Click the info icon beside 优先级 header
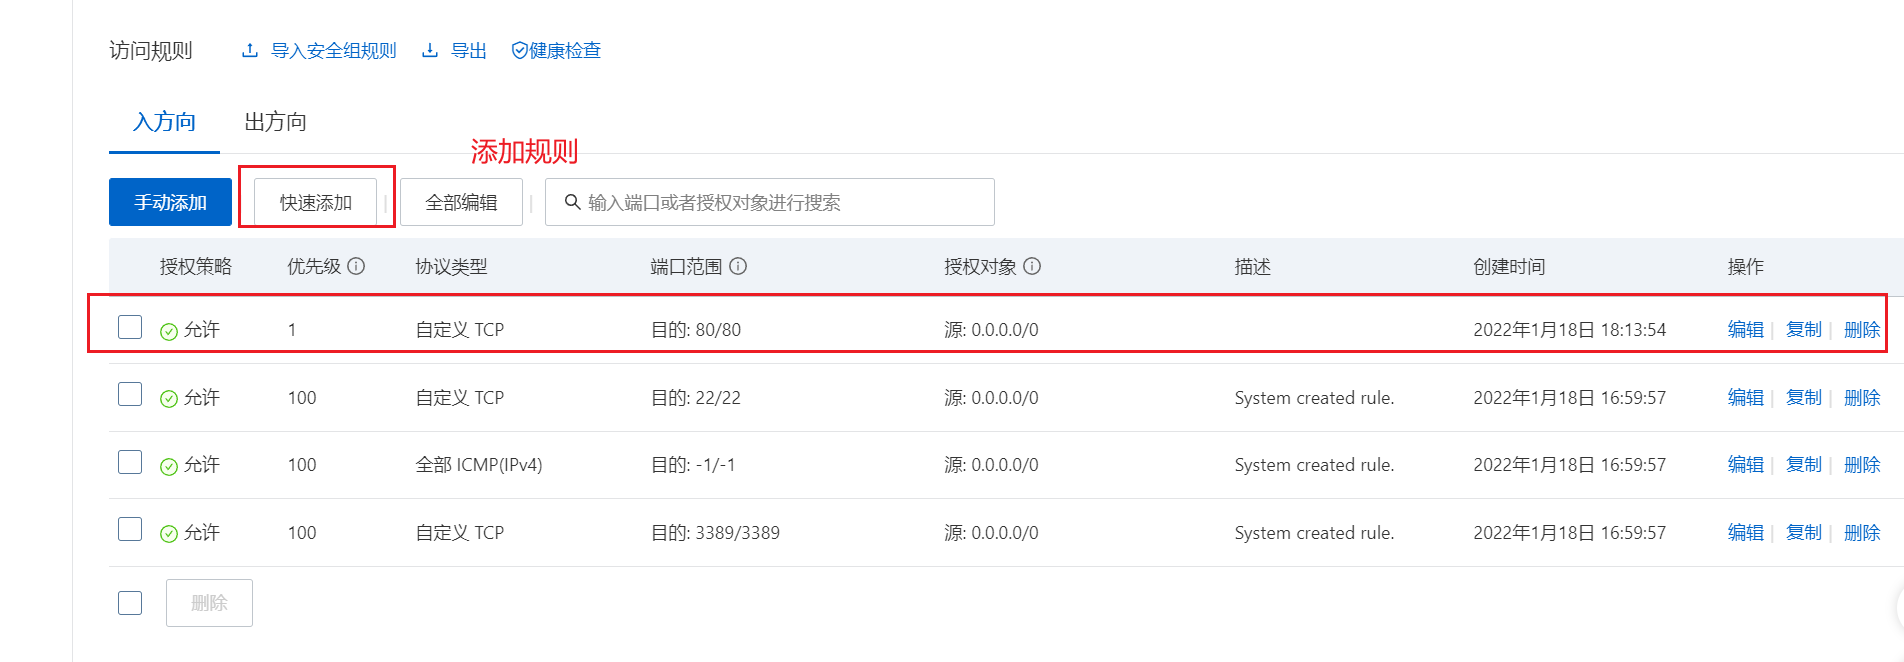1904x662 pixels. (356, 266)
